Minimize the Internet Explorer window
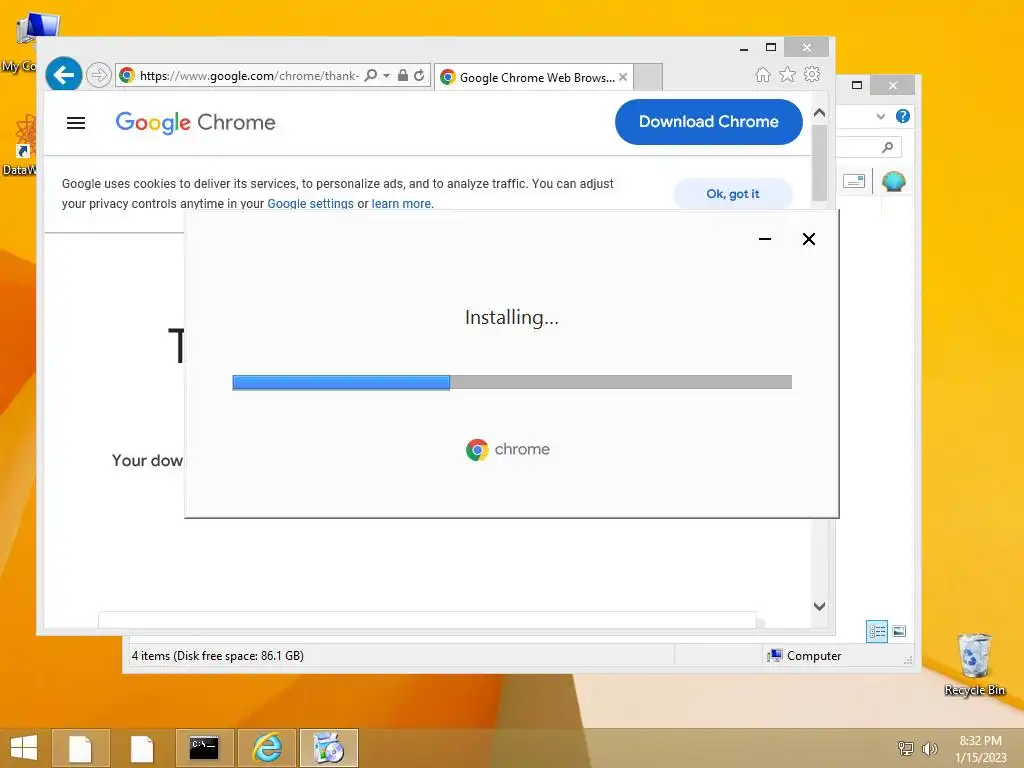The width and height of the screenshot is (1024, 768). tap(744, 48)
